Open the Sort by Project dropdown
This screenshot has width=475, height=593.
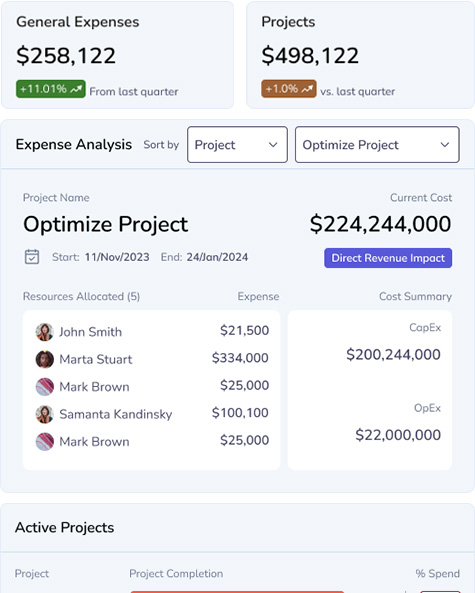[x=237, y=144]
